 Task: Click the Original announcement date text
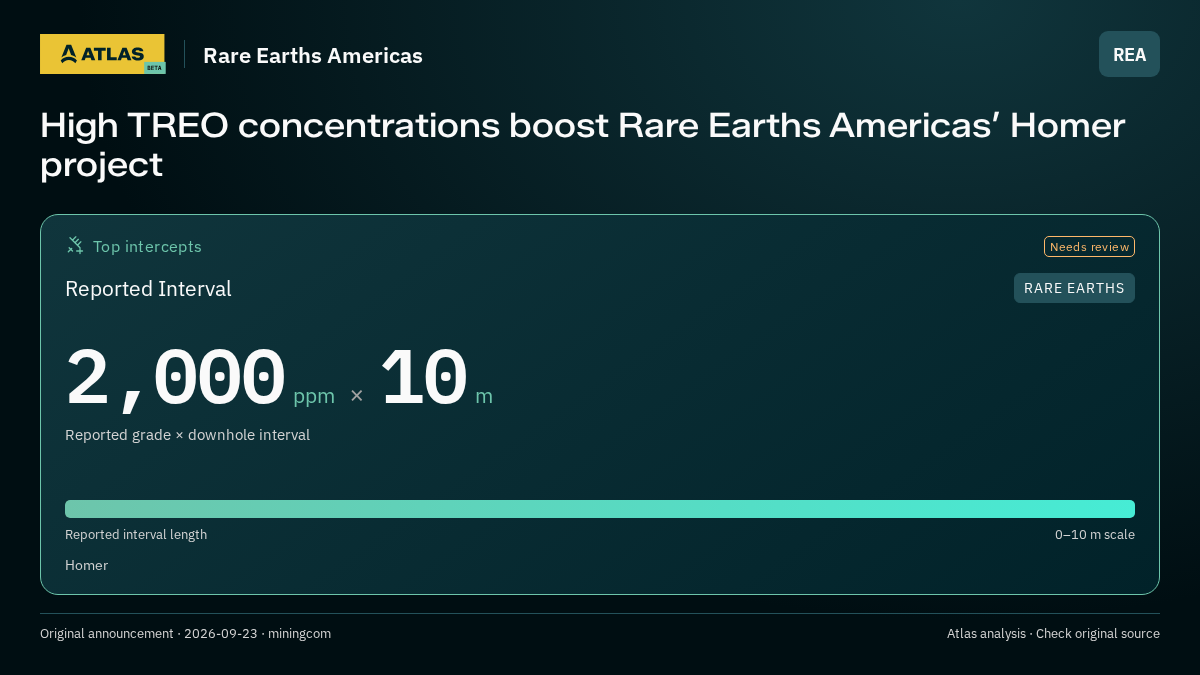185,634
